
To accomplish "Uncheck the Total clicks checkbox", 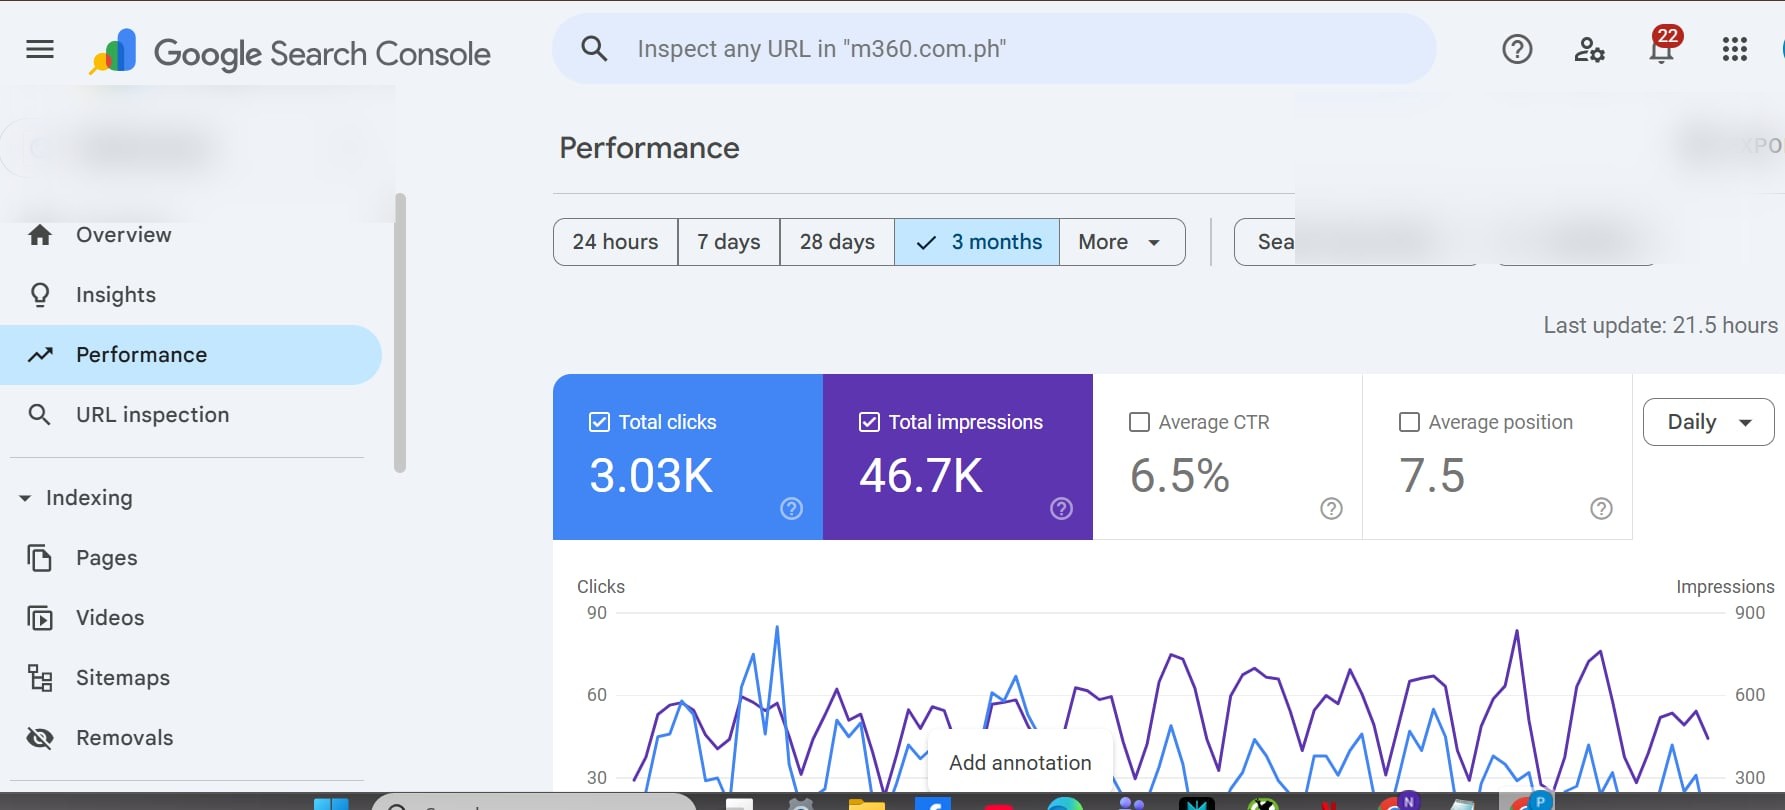I will point(599,422).
